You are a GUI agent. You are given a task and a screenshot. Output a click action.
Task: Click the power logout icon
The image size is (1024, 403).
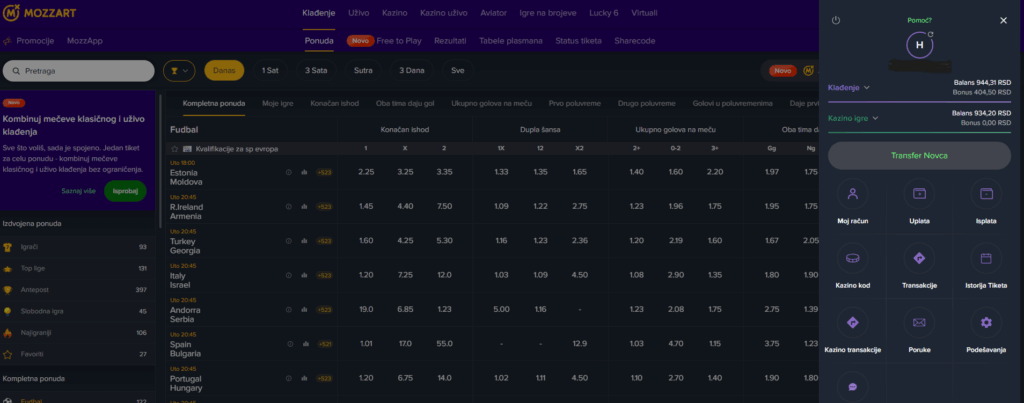(x=836, y=20)
